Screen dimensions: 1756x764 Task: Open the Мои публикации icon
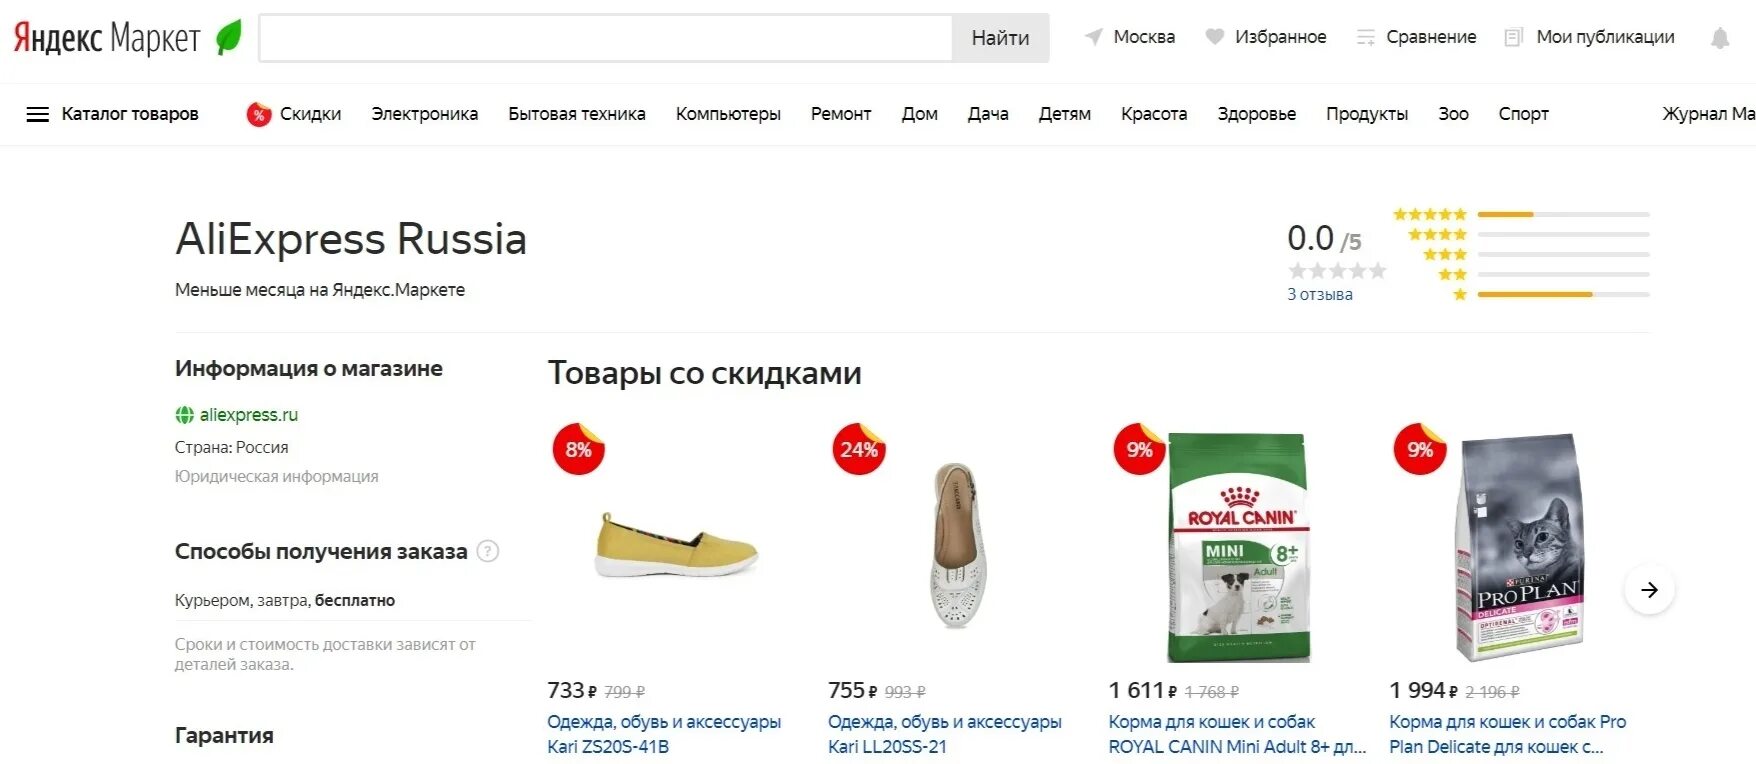(1514, 37)
